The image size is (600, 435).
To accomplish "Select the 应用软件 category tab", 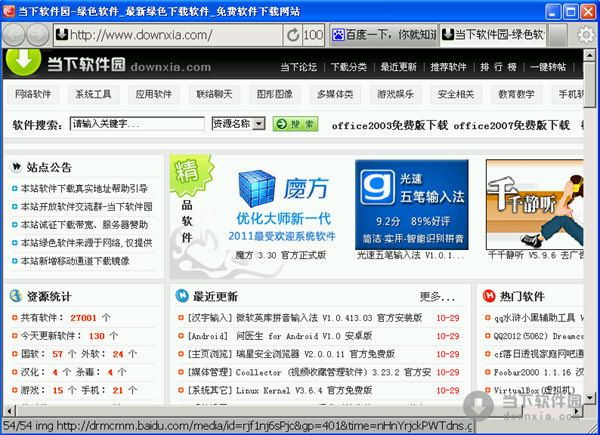I will click(x=154, y=94).
